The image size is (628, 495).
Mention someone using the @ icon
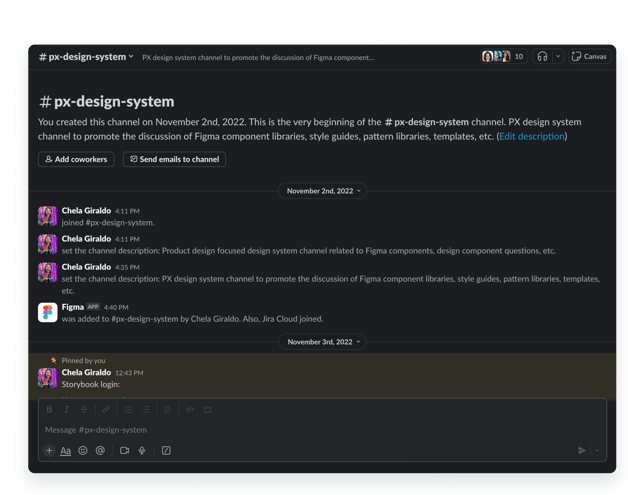tap(100, 451)
